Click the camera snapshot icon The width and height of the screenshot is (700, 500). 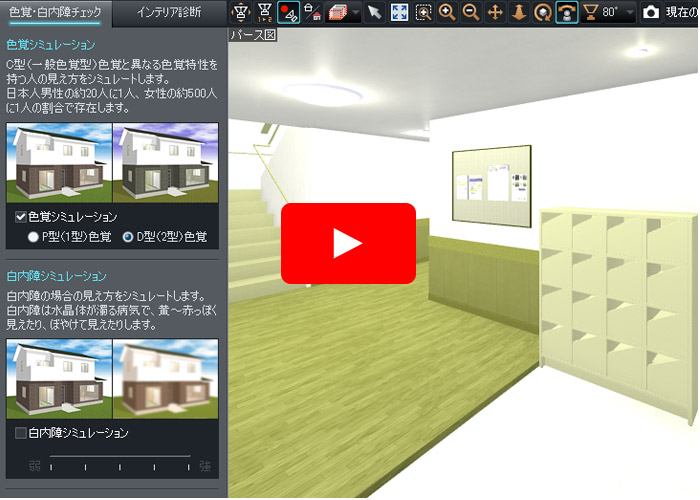point(651,12)
